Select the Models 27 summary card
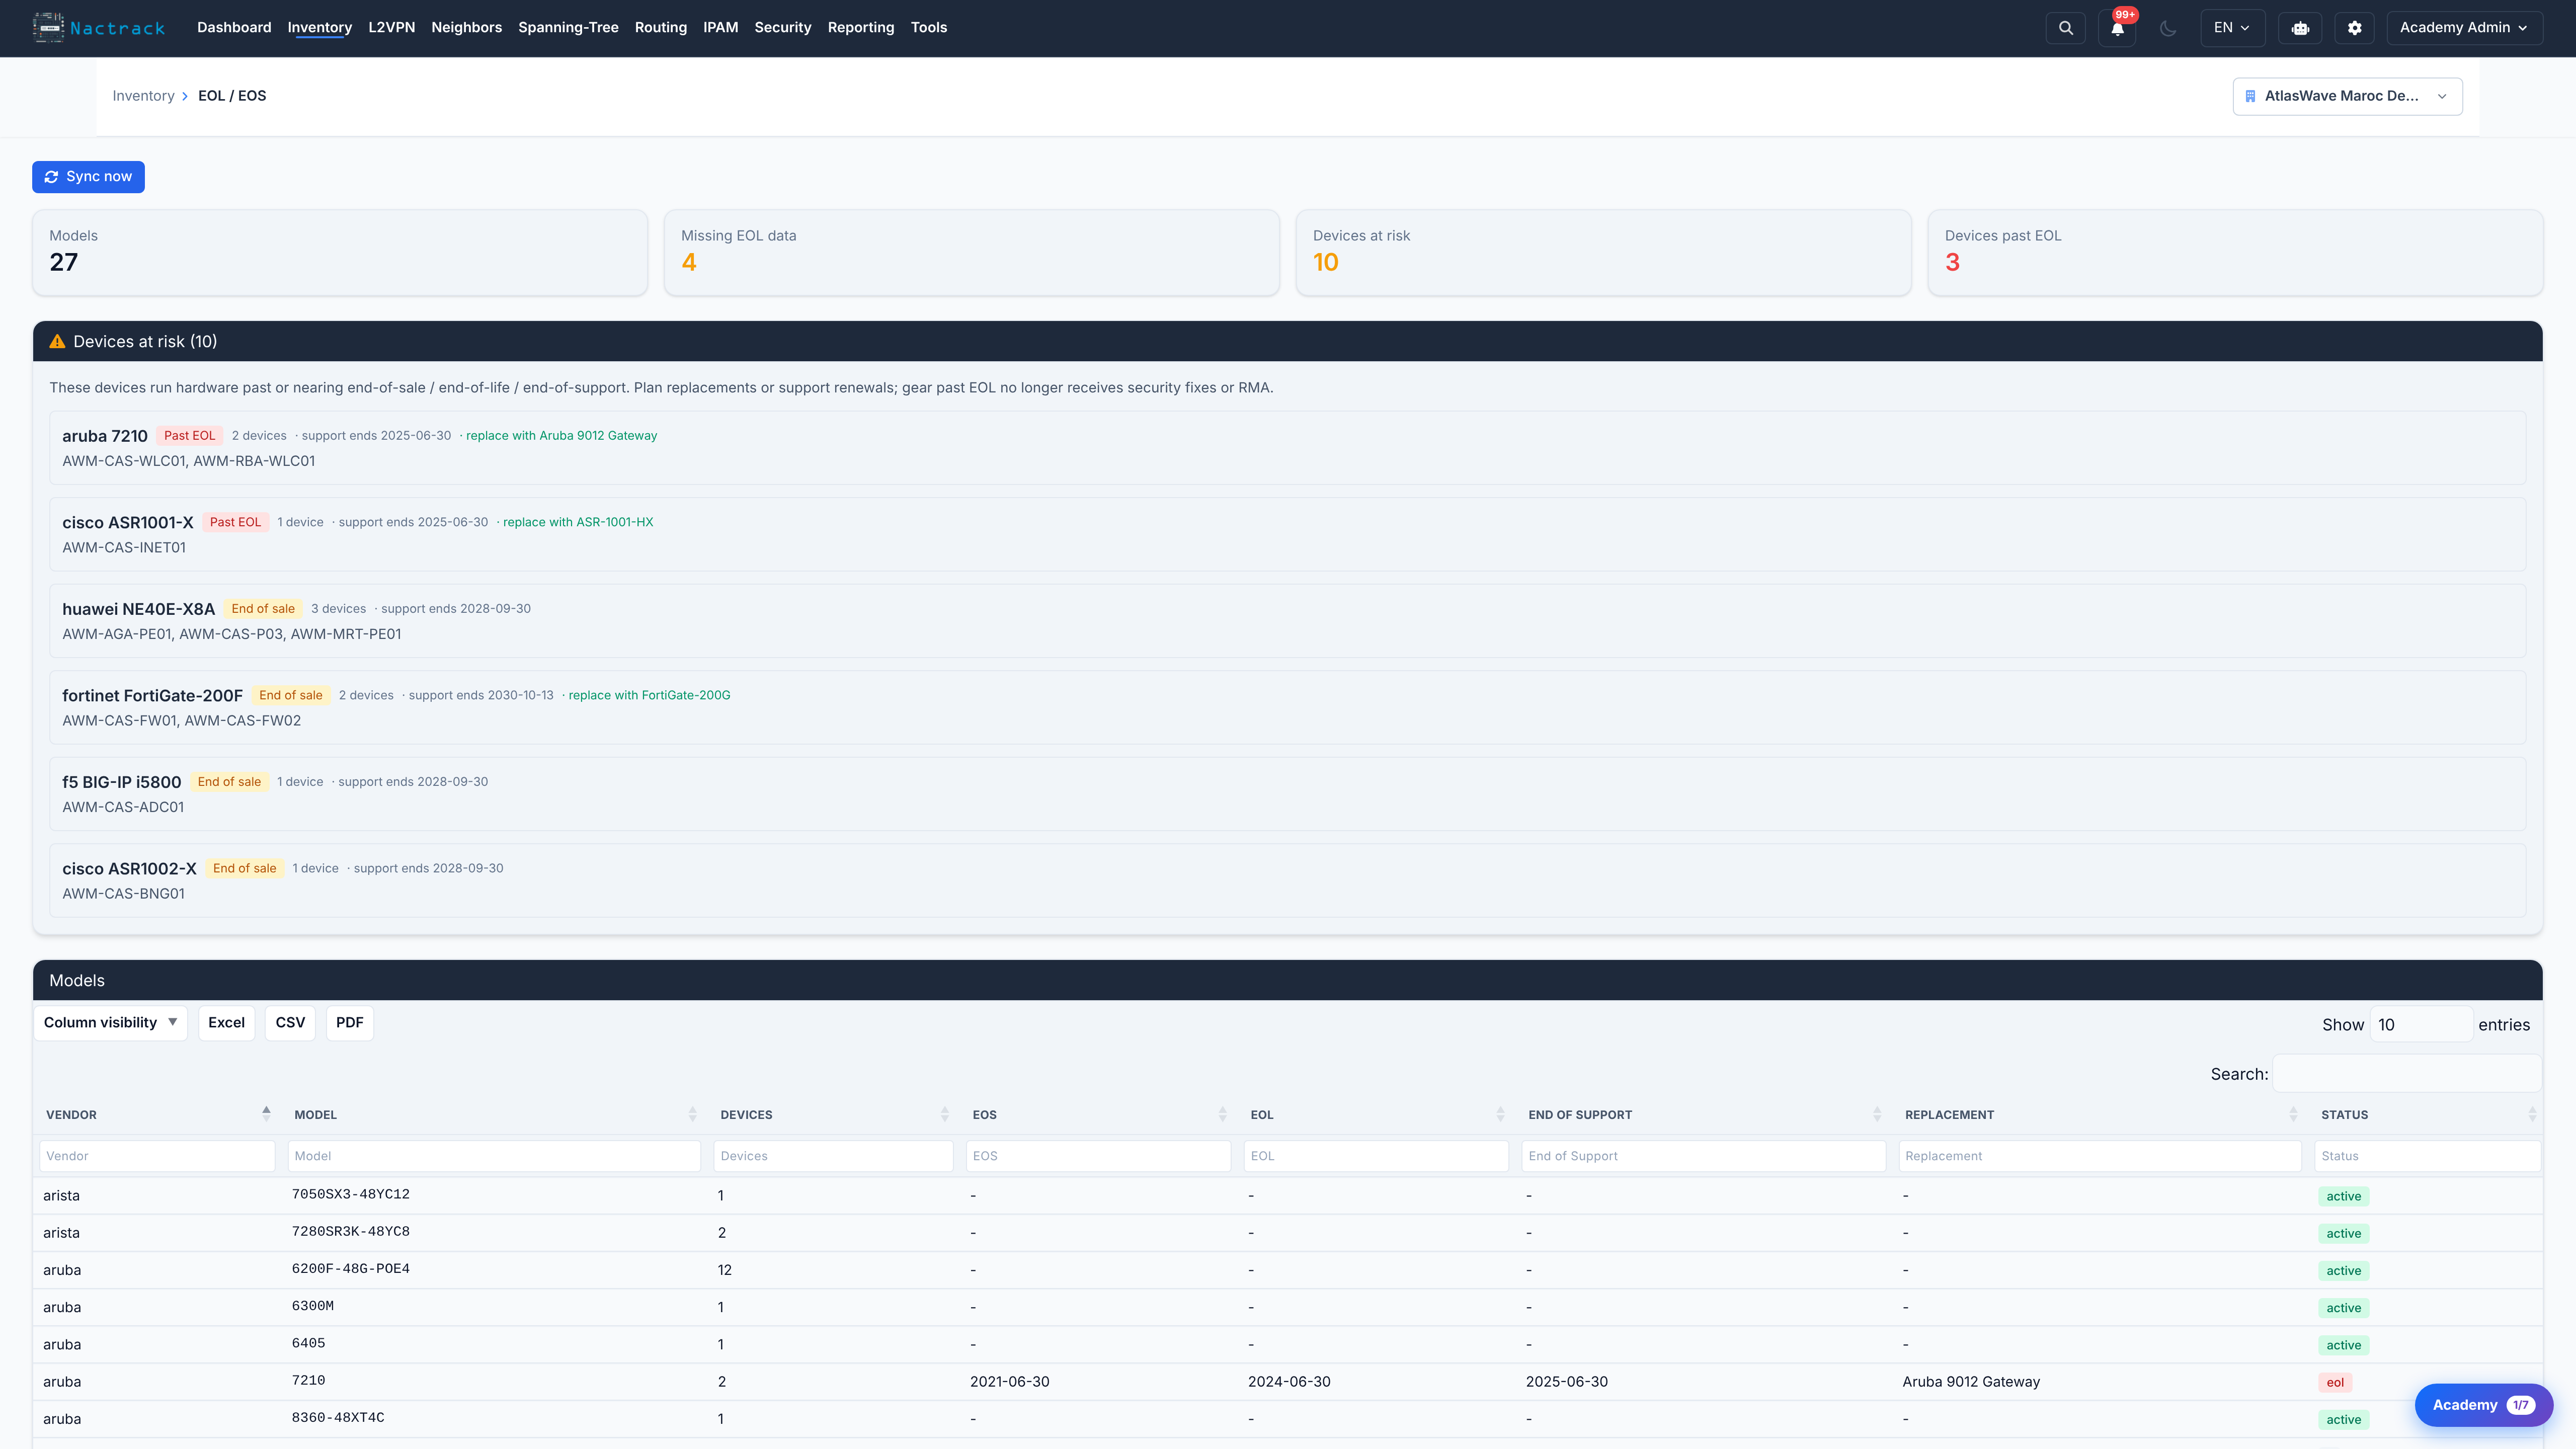2576x1449 pixels. [x=340, y=252]
